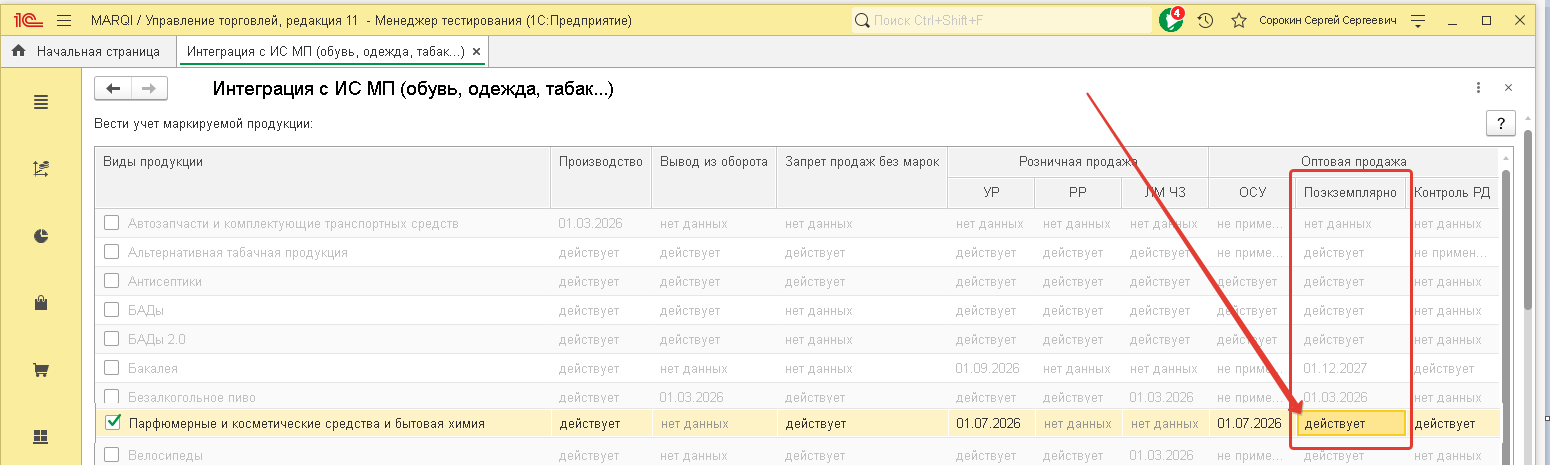Close the Интеграция с ИС МП tab
The width and height of the screenshot is (1550, 465).
(476, 51)
